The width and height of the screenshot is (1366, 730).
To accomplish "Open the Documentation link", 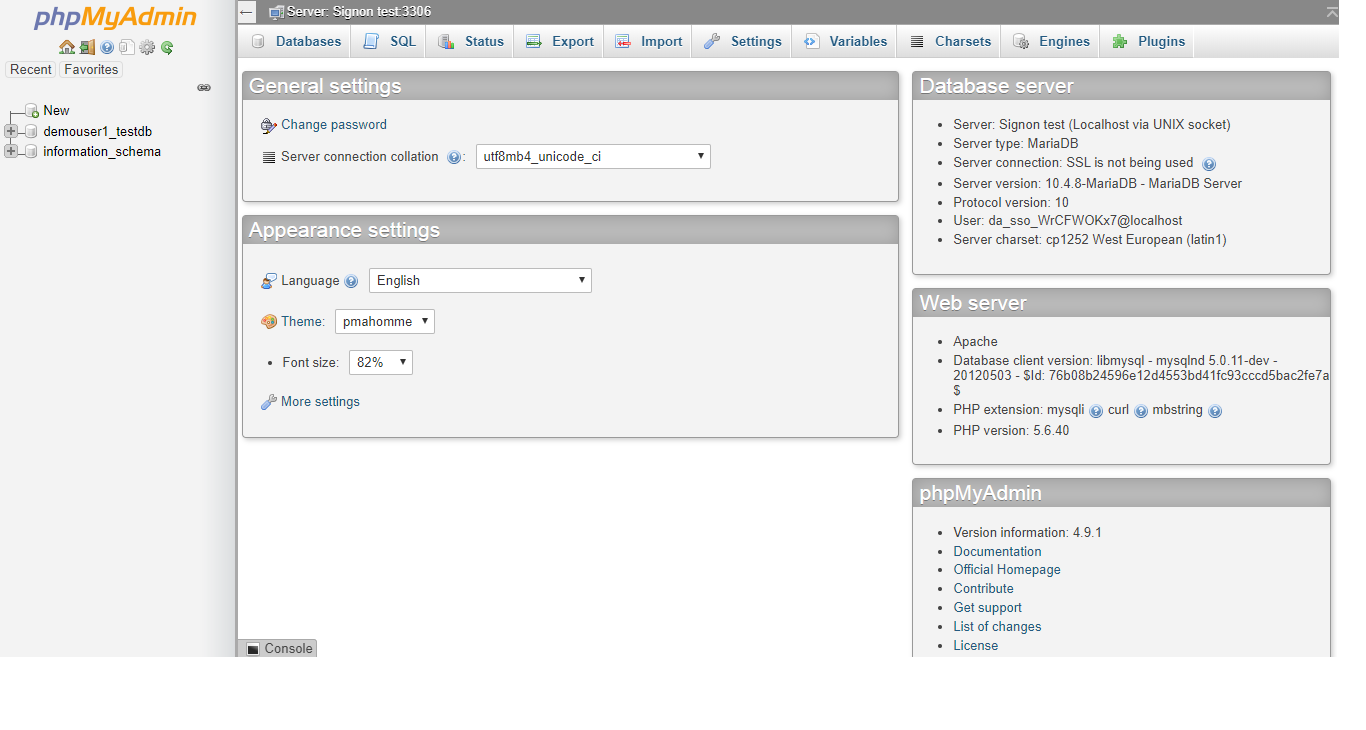I will [x=997, y=551].
